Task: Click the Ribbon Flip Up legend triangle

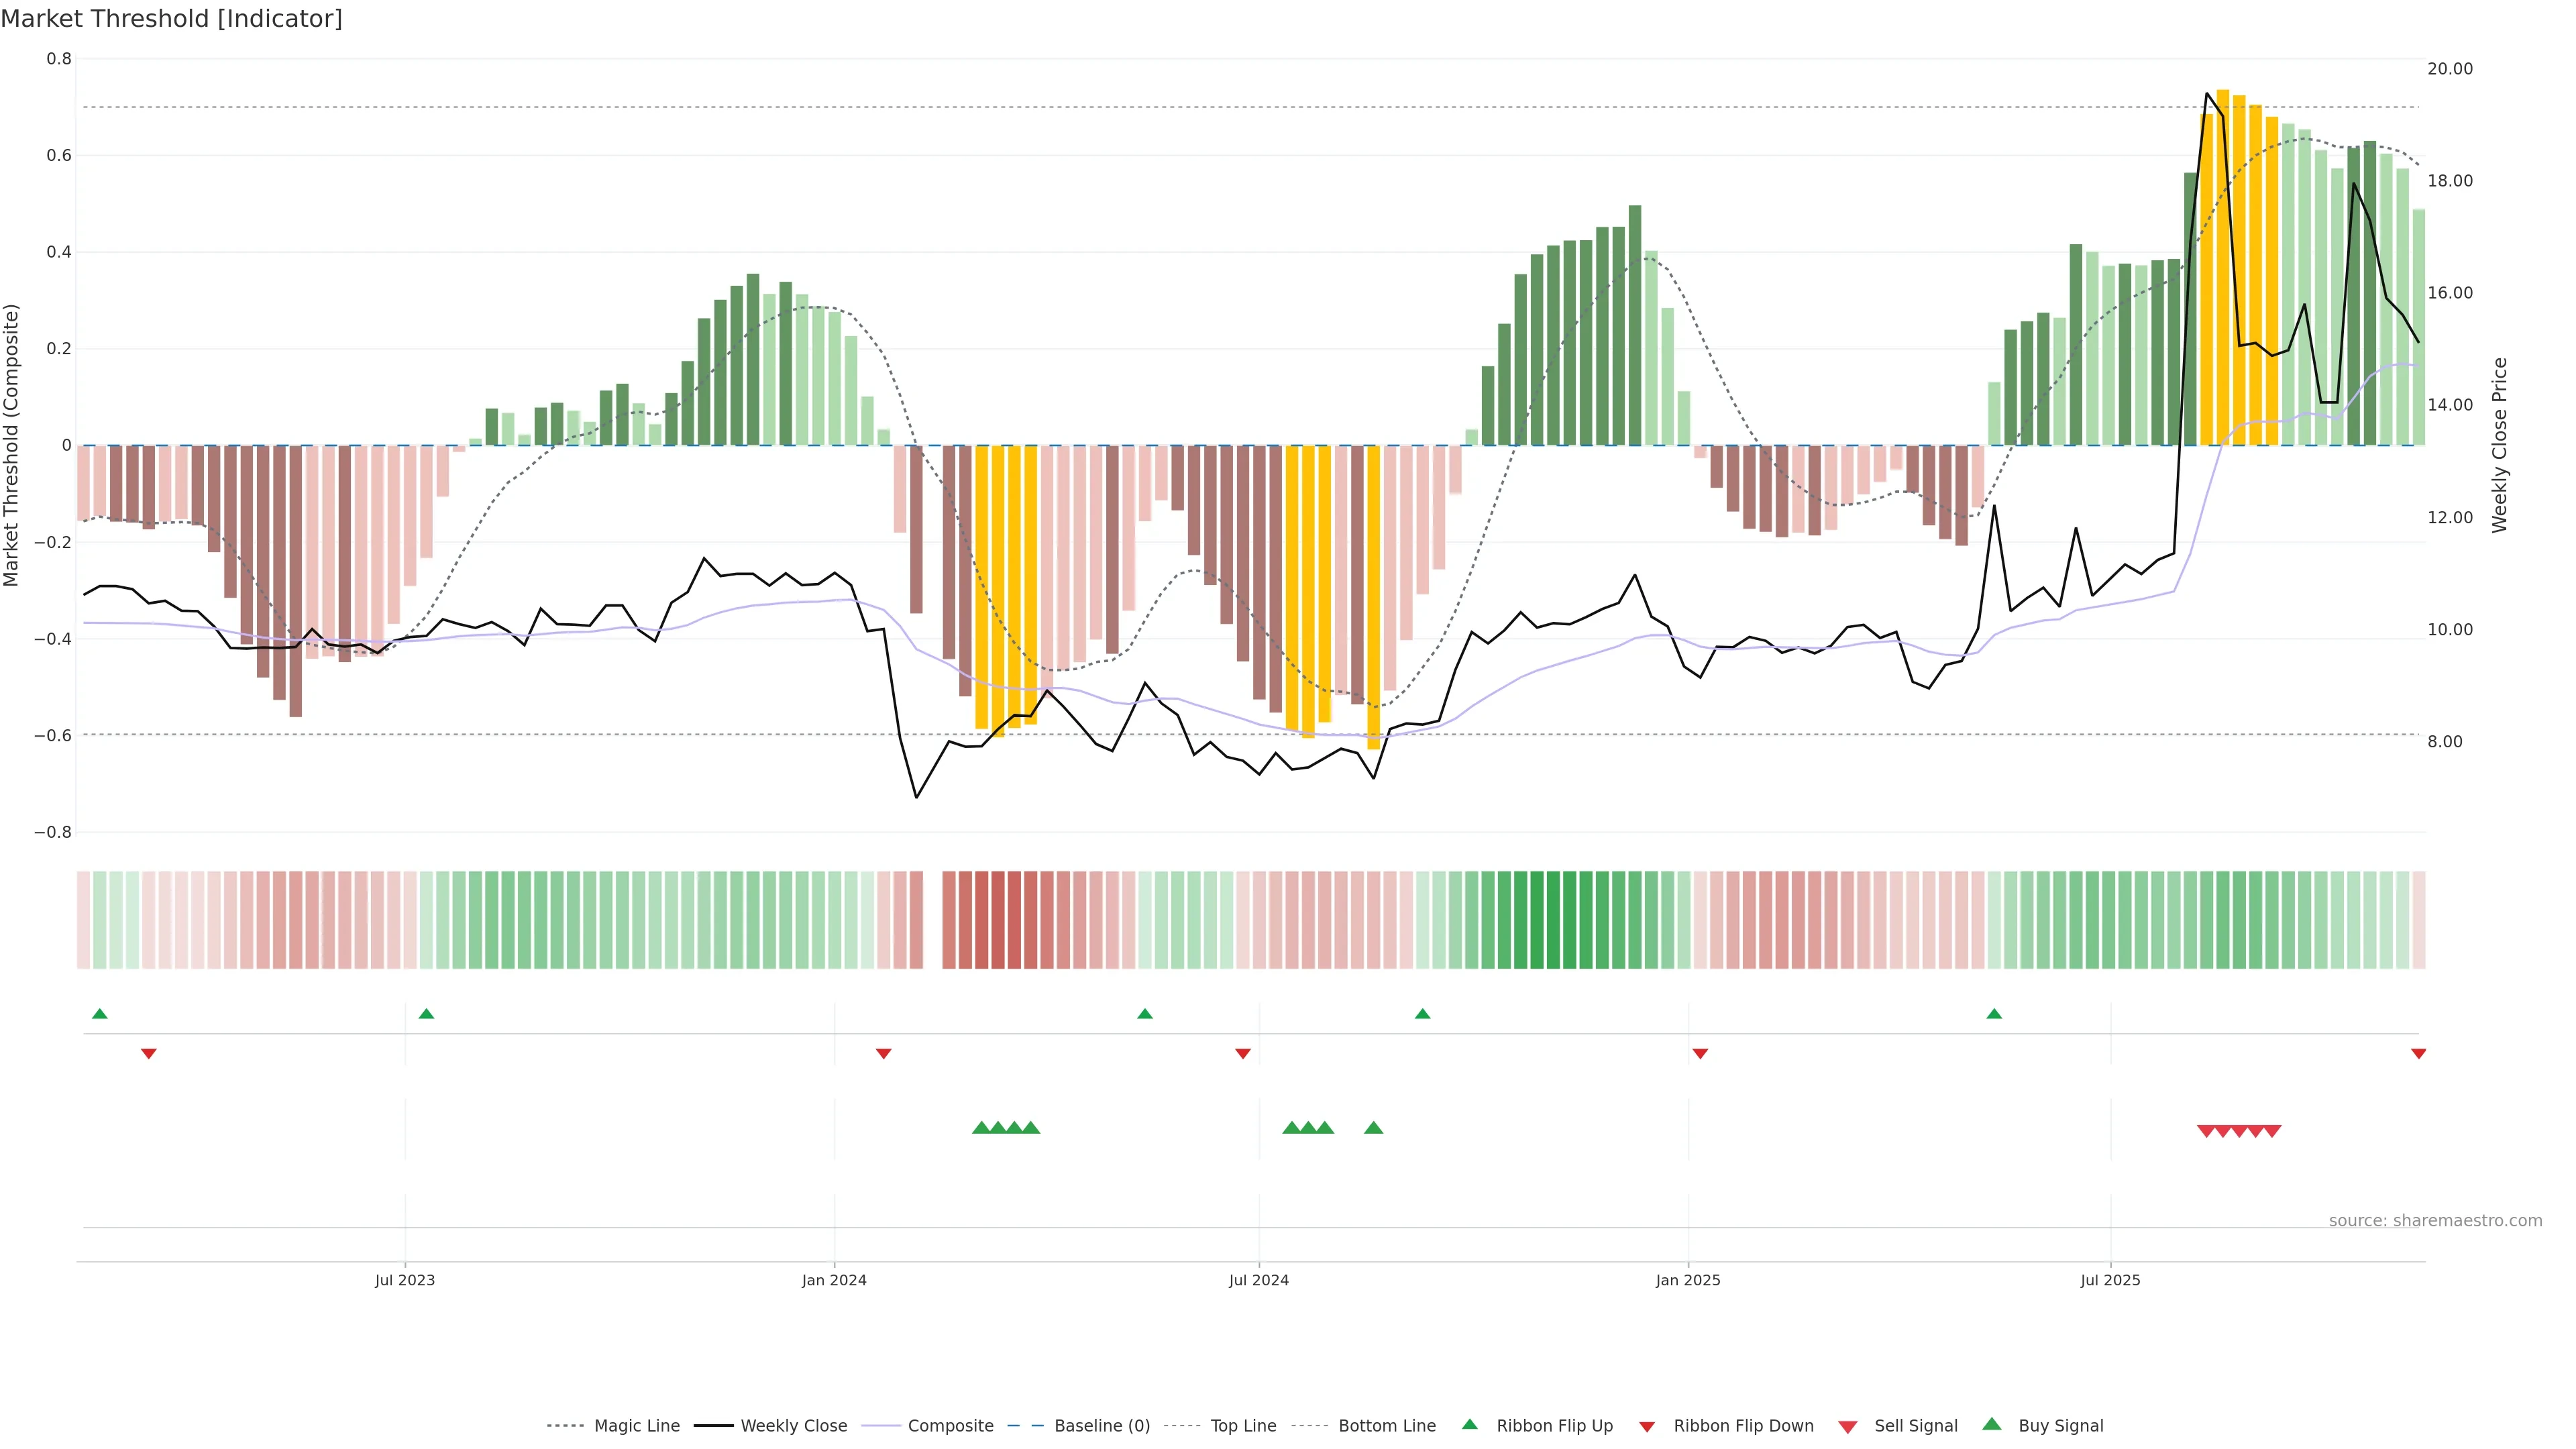Action: coord(1469,1424)
